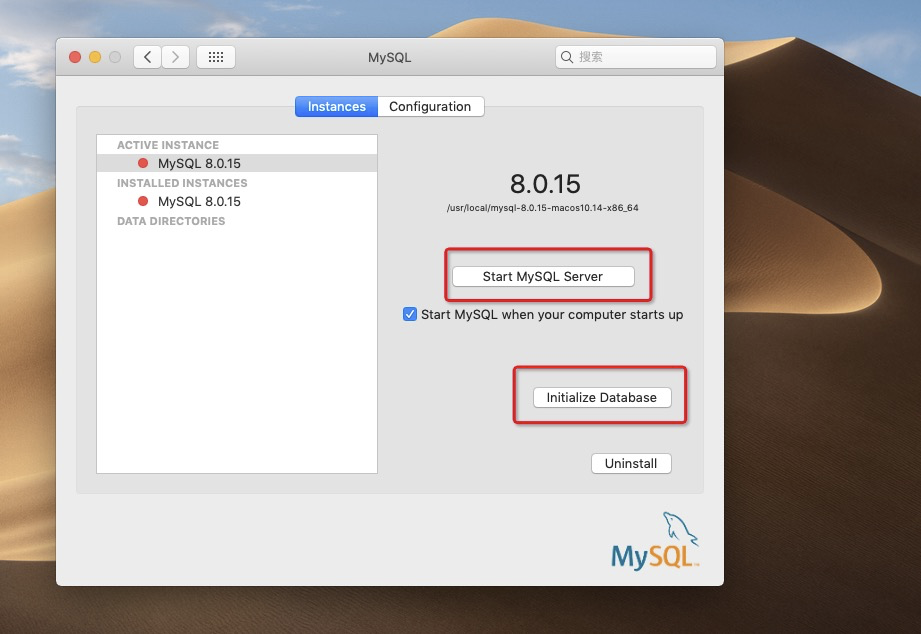The image size is (921, 634).
Task: Click the MySQL window title text
Action: coord(389,58)
